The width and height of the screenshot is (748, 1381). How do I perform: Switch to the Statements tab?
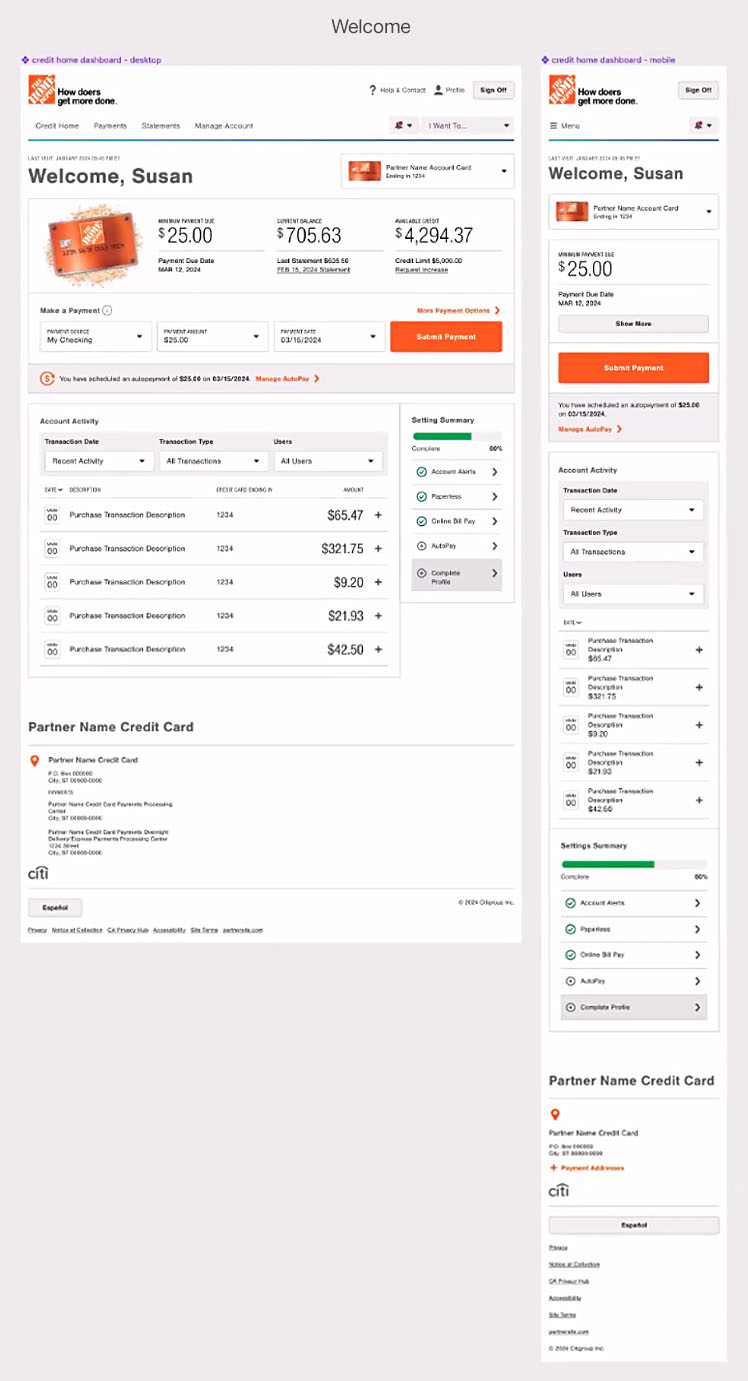[161, 126]
